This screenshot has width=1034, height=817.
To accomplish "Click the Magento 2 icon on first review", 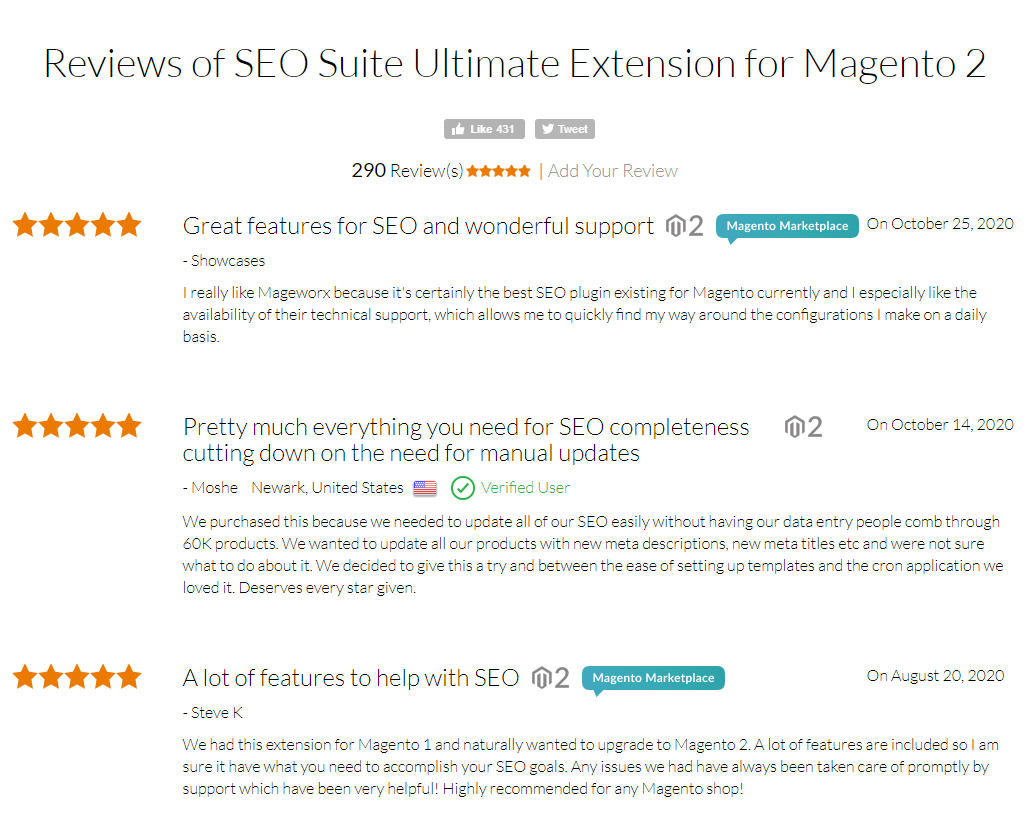I will tap(684, 225).
